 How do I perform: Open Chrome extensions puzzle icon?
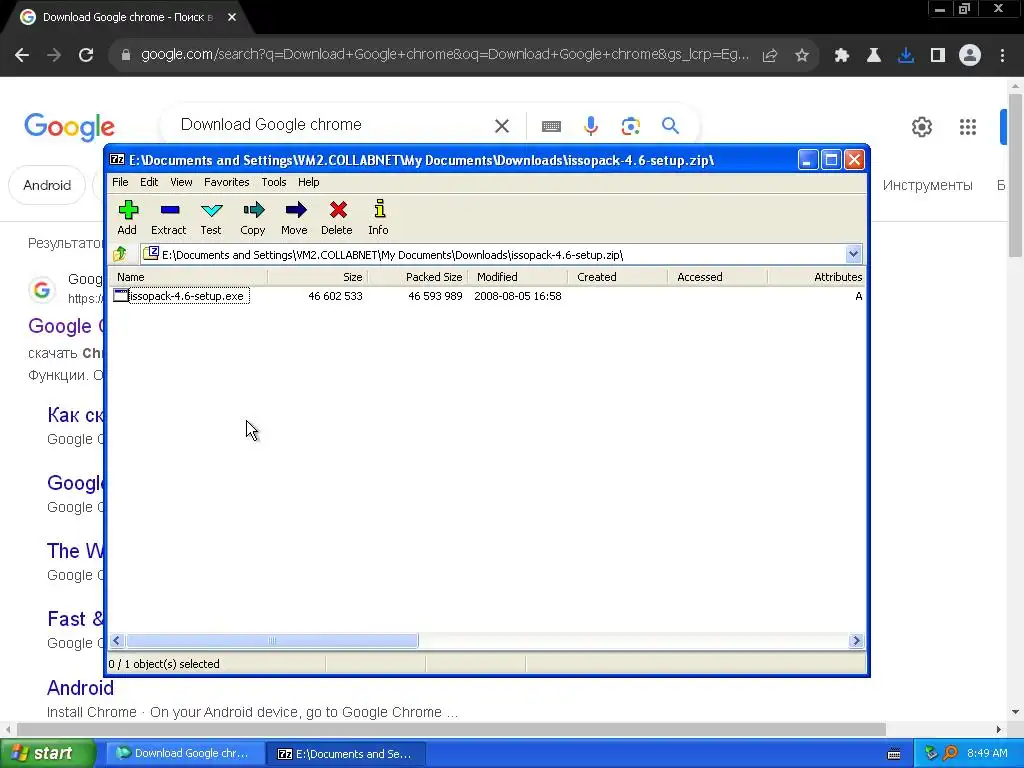[842, 56]
